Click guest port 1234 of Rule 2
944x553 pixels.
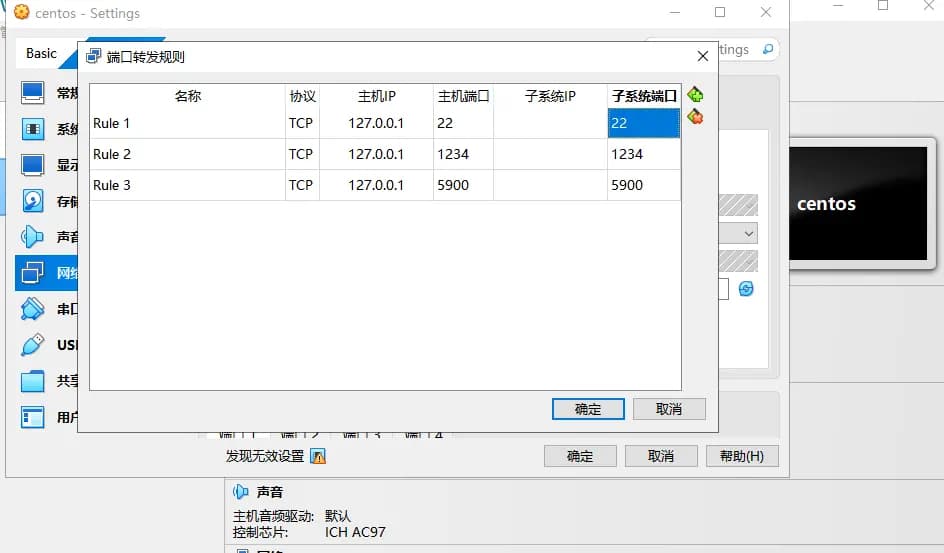(644, 154)
